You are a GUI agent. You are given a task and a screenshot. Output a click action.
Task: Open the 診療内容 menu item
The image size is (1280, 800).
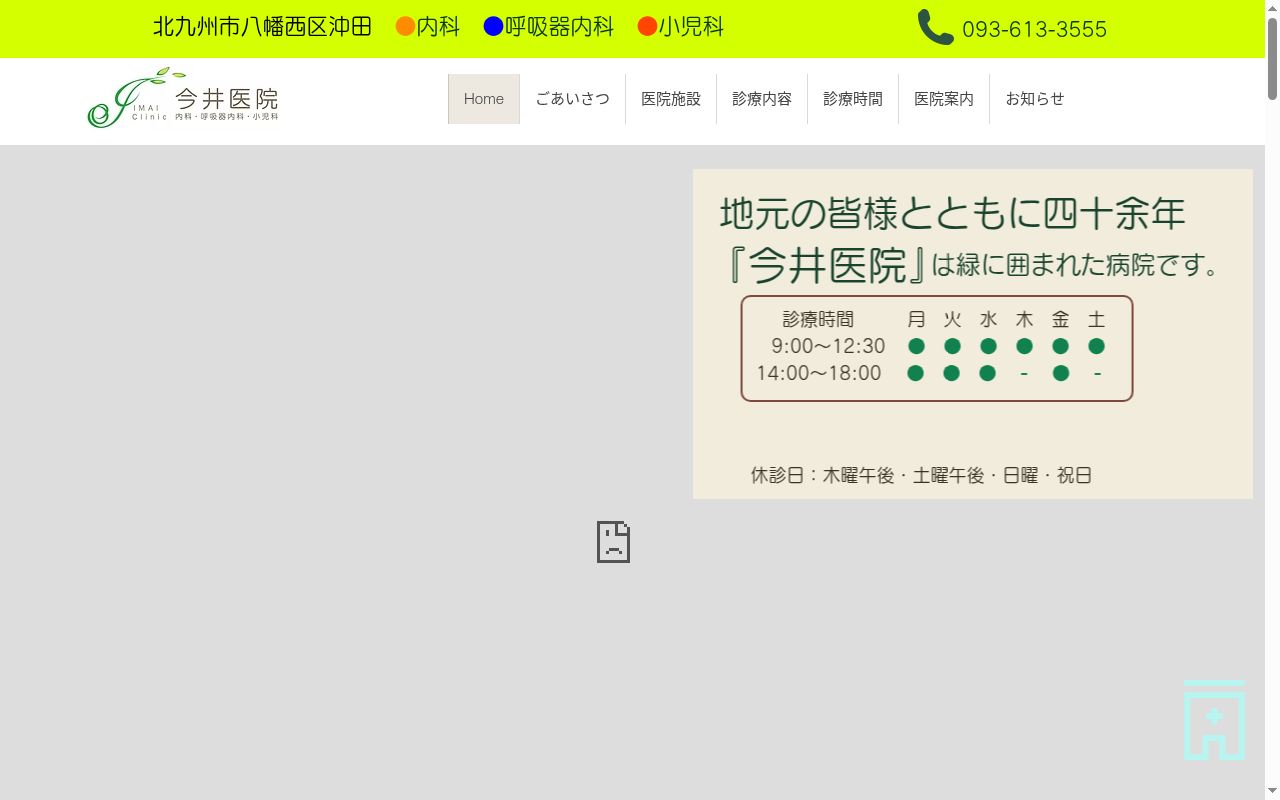click(x=762, y=99)
